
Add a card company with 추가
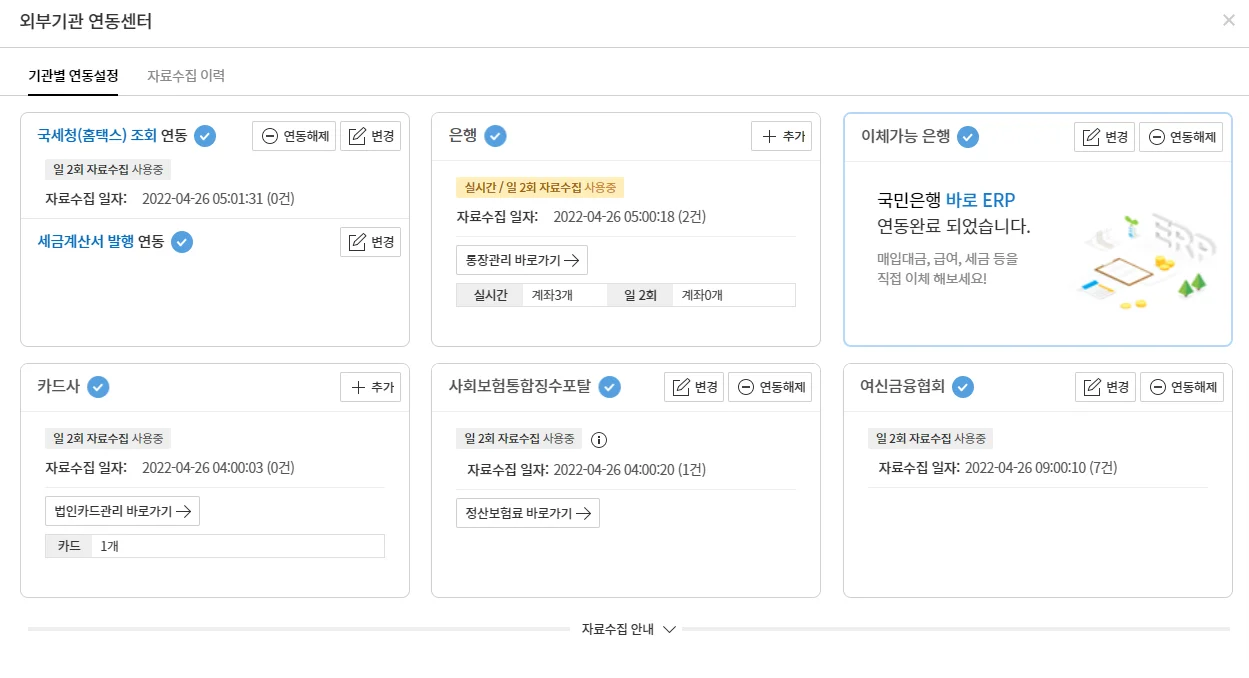point(370,387)
